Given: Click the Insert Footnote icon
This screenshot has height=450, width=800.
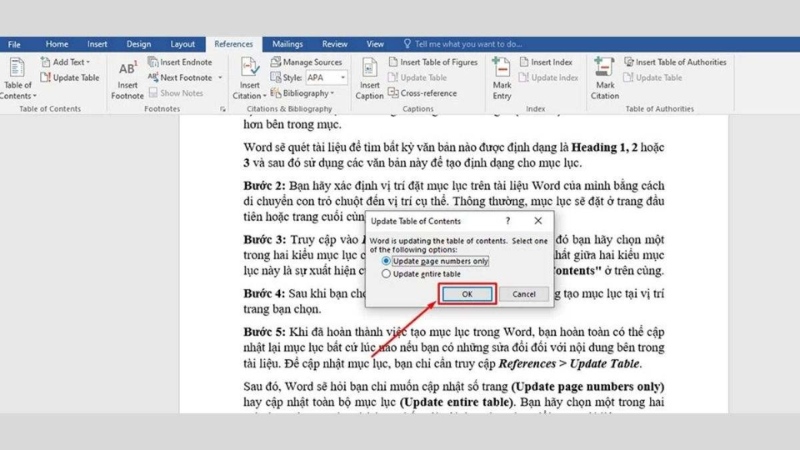Looking at the screenshot, I should (128, 71).
